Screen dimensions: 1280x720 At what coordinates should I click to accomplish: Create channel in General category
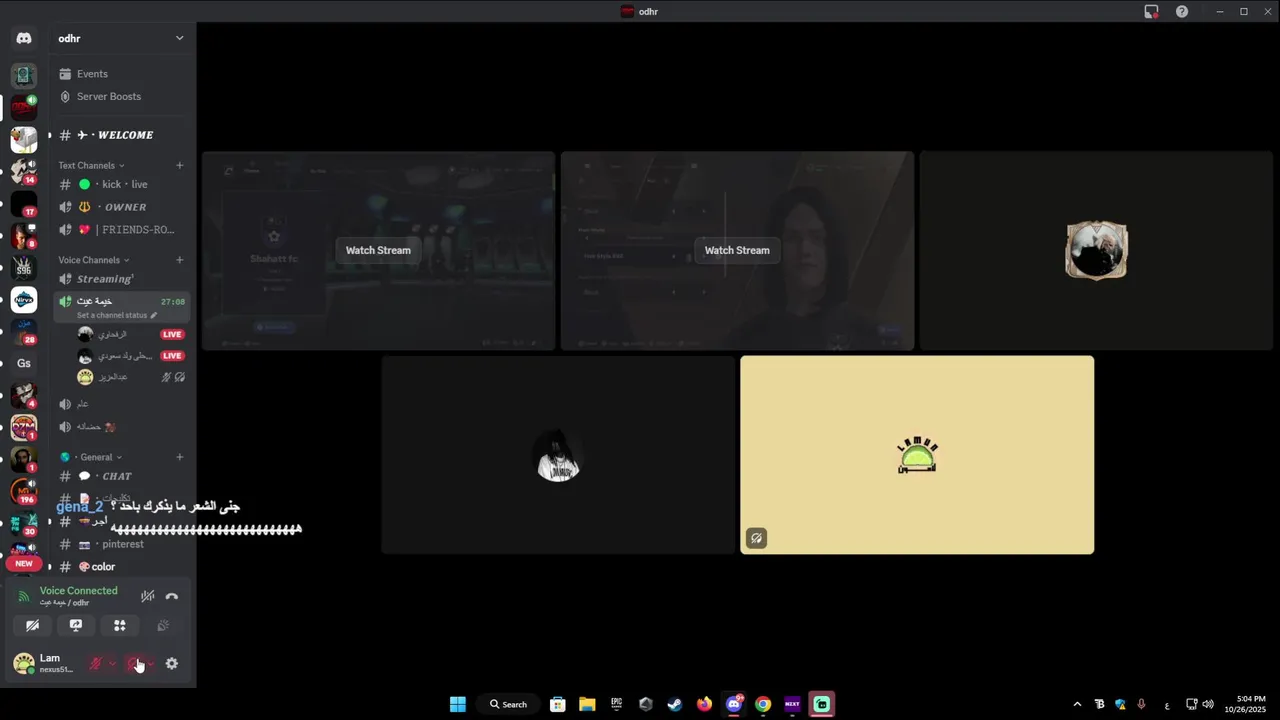pyautogui.click(x=180, y=457)
